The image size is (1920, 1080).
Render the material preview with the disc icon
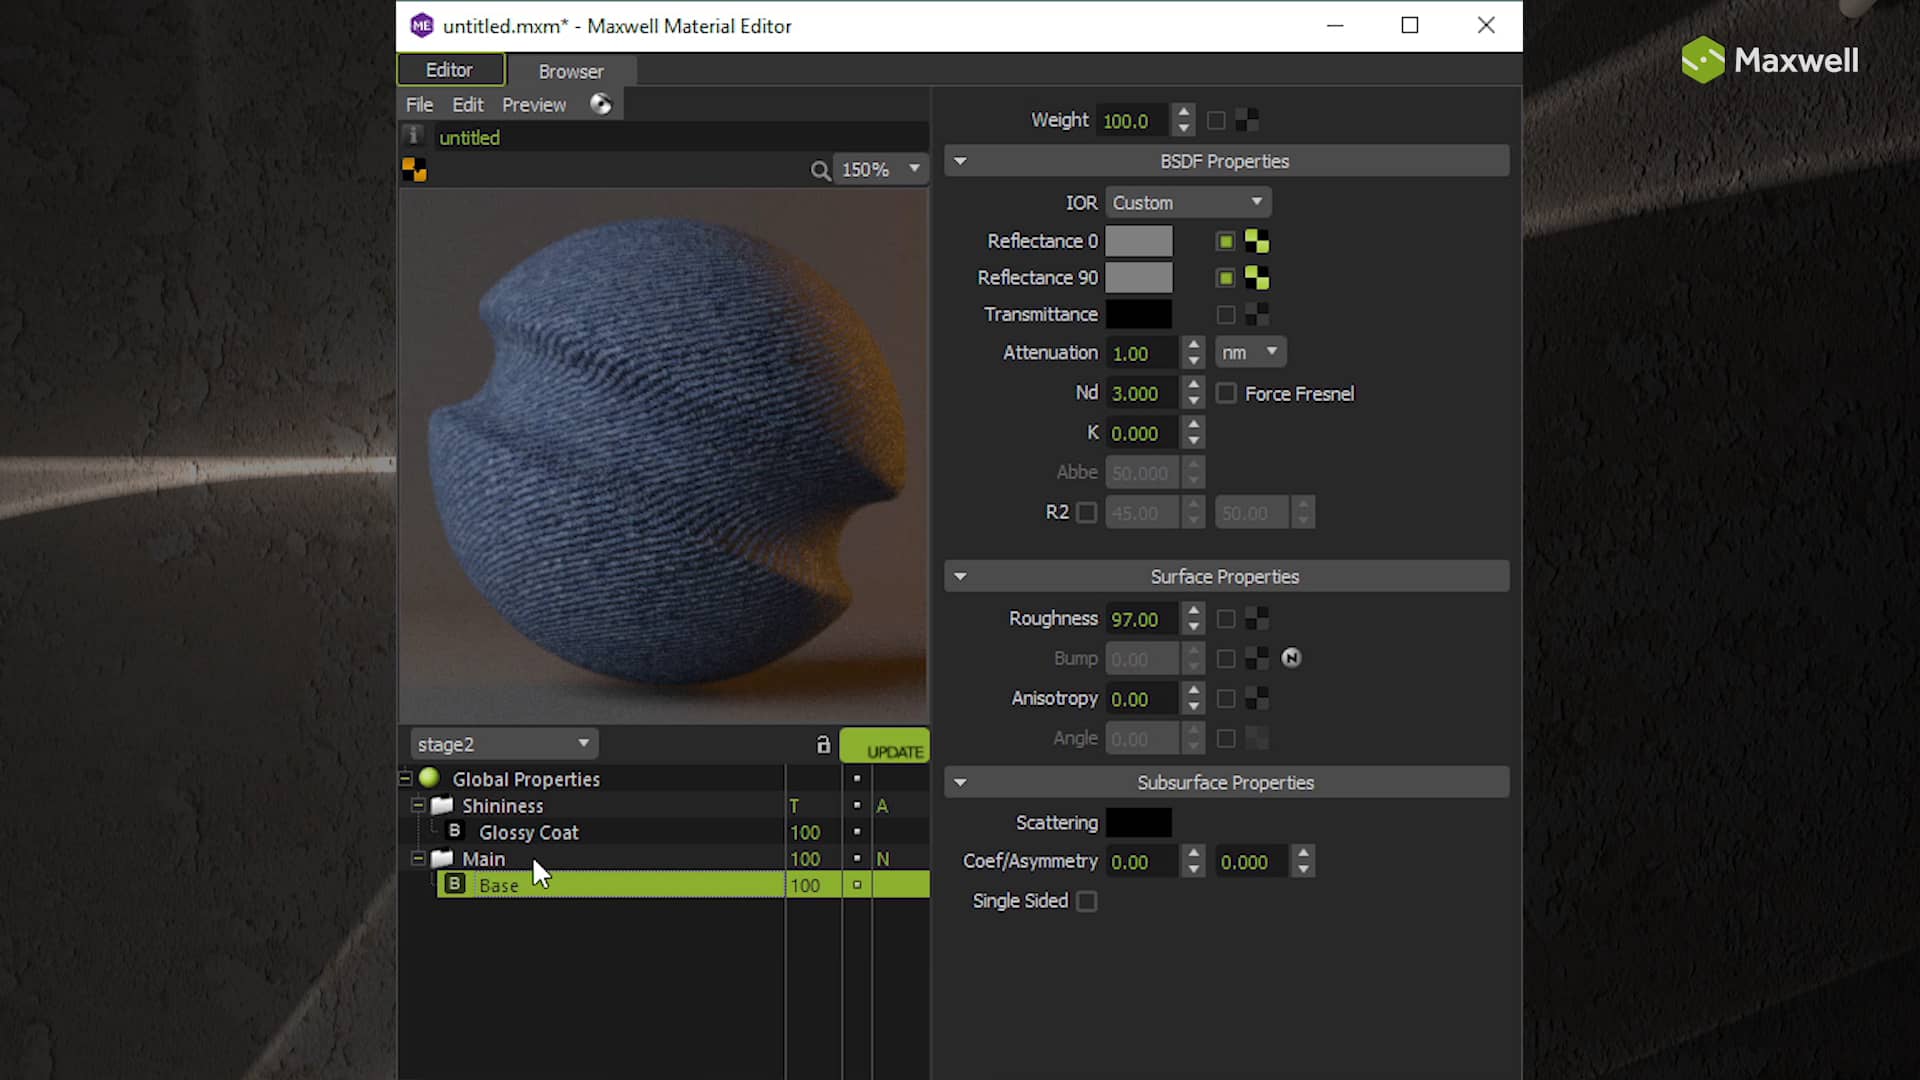601,103
